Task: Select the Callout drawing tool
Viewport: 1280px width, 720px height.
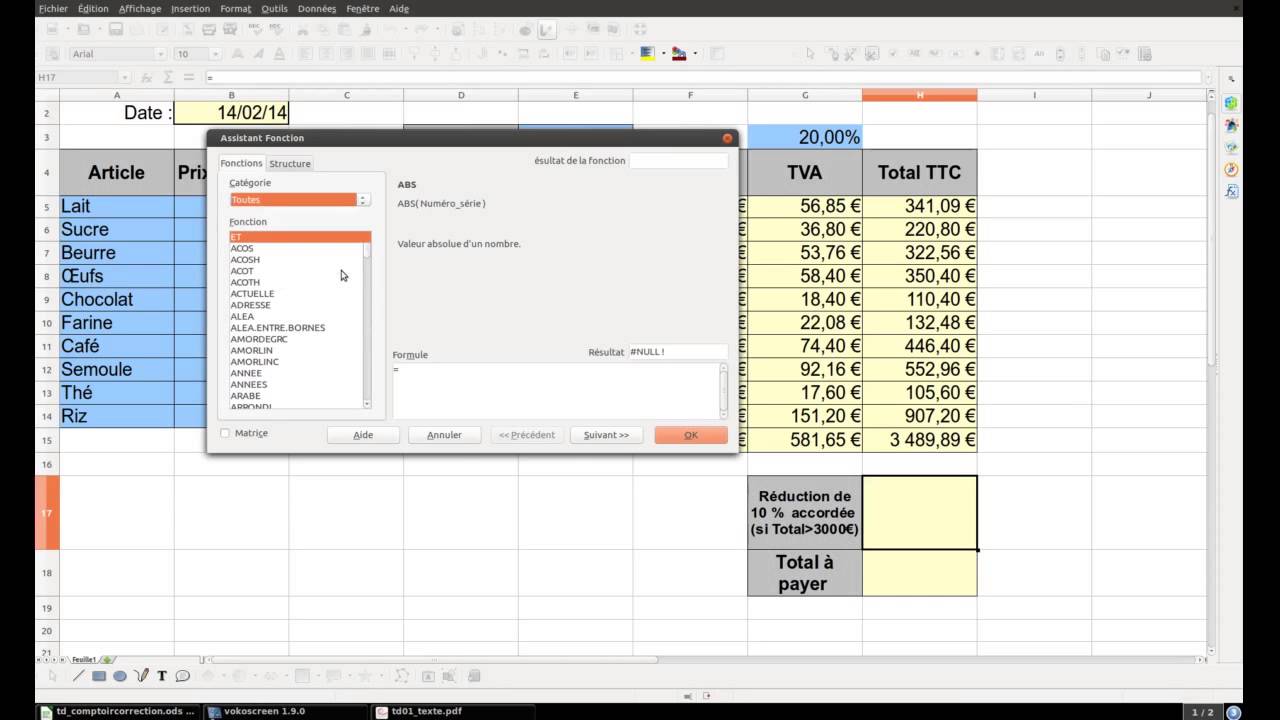Action: [182, 676]
